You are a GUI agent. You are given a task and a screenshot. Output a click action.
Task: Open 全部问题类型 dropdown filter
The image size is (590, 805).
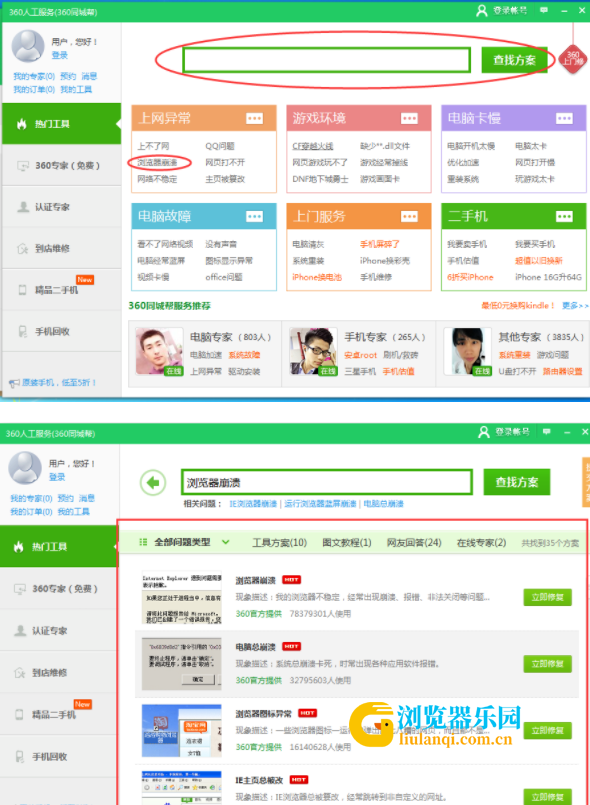tap(184, 542)
